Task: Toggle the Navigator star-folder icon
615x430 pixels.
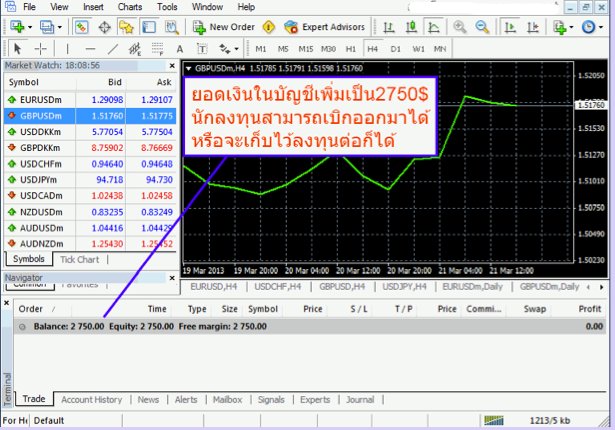Action: click(126, 27)
